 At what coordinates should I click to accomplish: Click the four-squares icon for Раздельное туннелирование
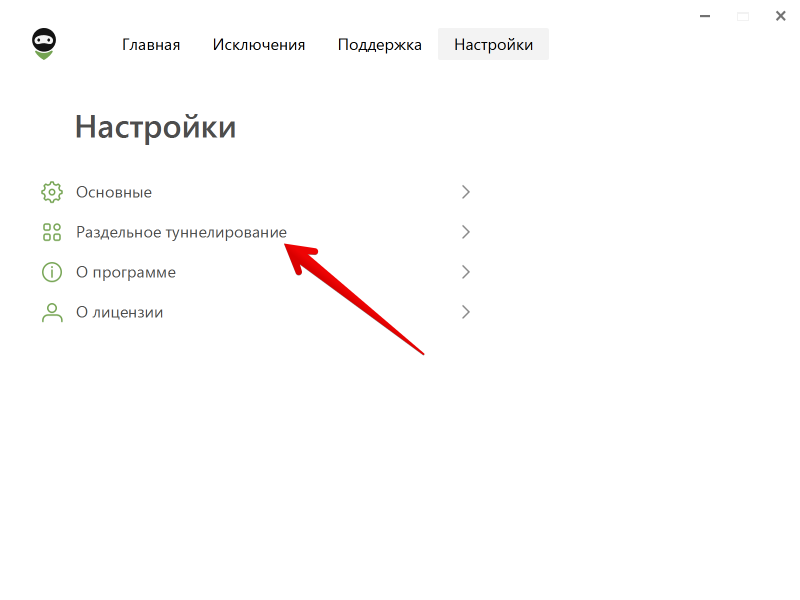pyautogui.click(x=52, y=232)
